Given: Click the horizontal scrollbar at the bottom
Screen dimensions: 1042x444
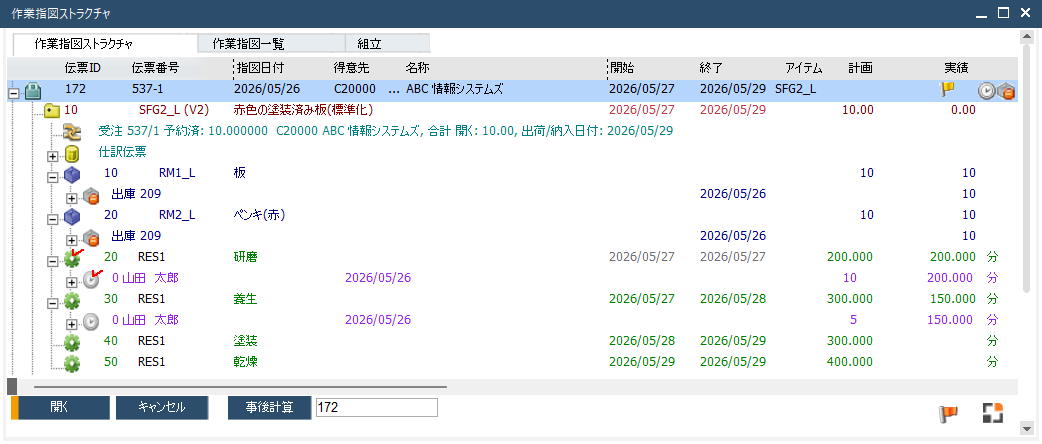Looking at the screenshot, I should (x=241, y=386).
